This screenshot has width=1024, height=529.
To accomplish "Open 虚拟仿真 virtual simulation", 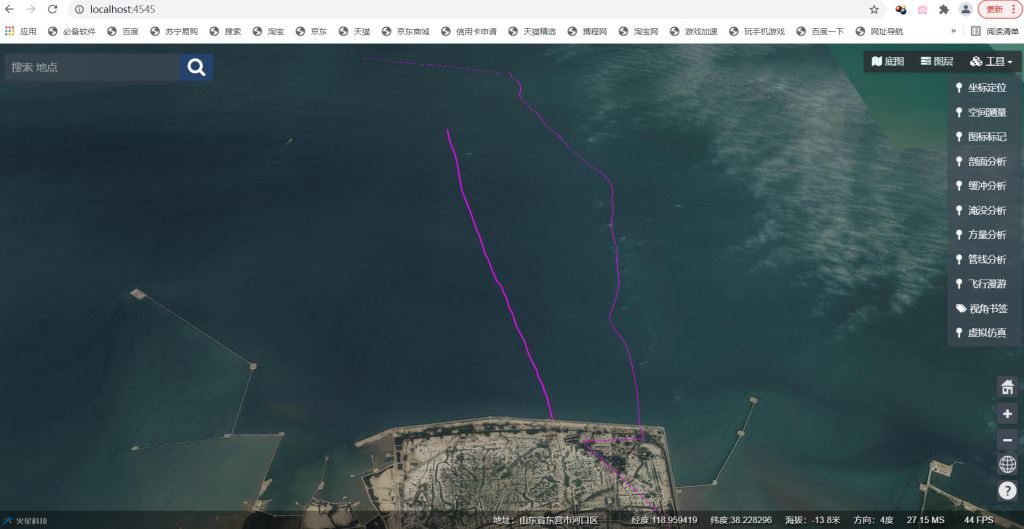I will pos(981,332).
